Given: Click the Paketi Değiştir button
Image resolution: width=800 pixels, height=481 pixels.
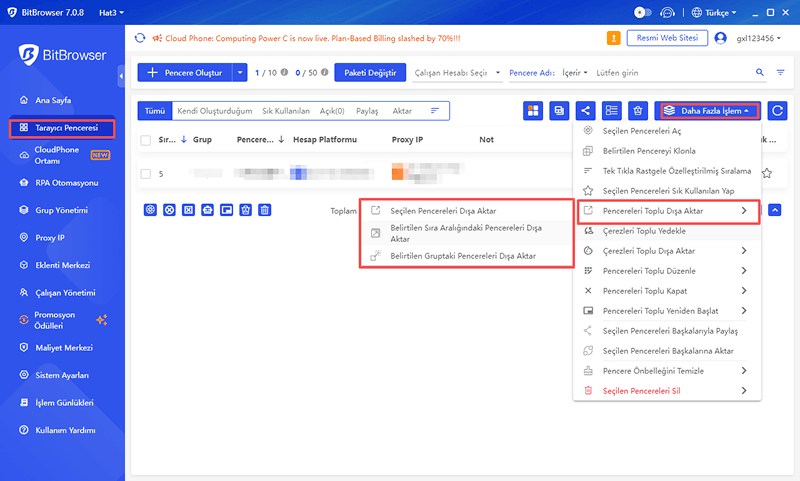Looking at the screenshot, I should [370, 73].
